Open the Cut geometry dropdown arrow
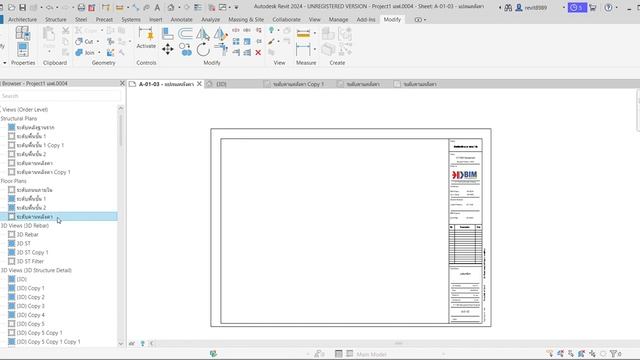 pyautogui.click(x=98, y=42)
